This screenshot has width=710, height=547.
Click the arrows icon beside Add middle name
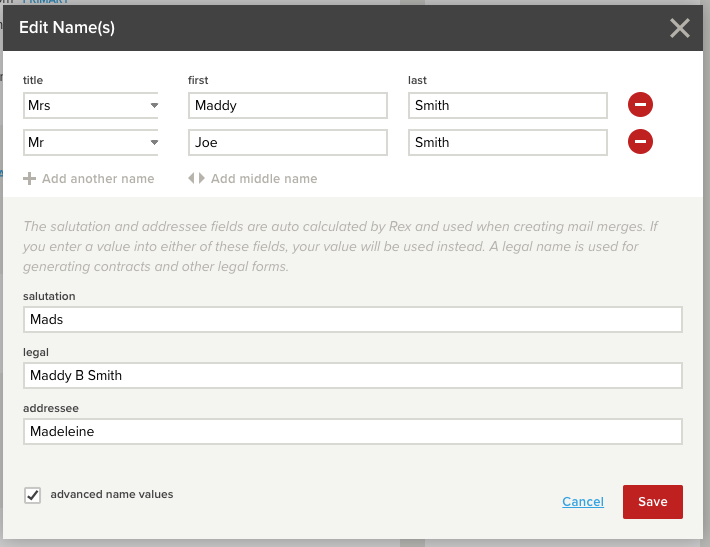pos(197,178)
